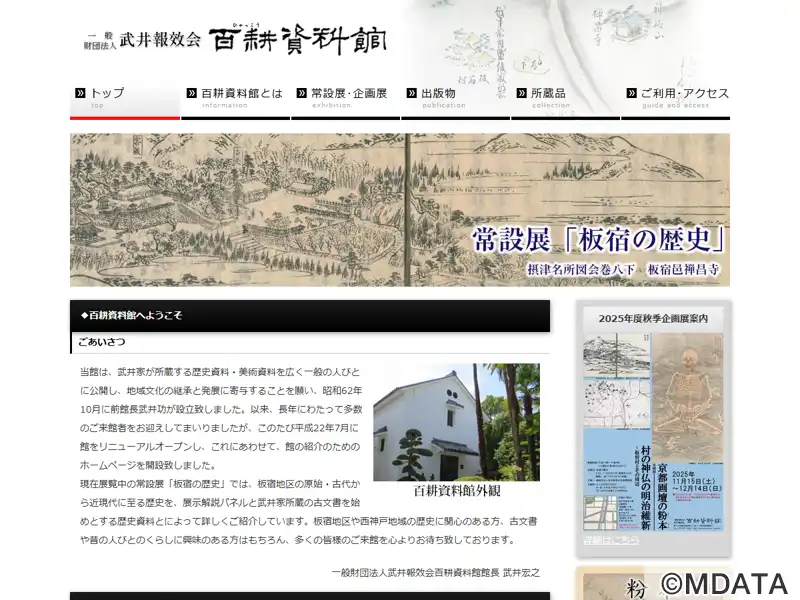
Task: Click the 2025年度秋季企画展案内 heading
Action: [x=653, y=318]
